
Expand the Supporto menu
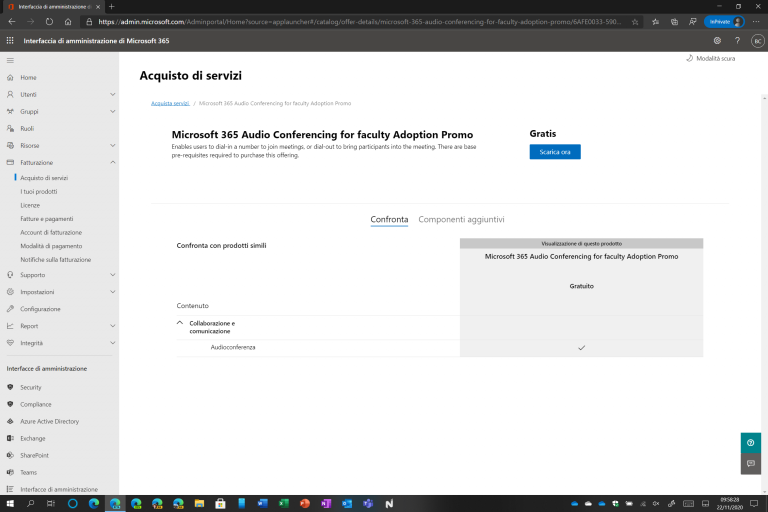click(x=113, y=275)
